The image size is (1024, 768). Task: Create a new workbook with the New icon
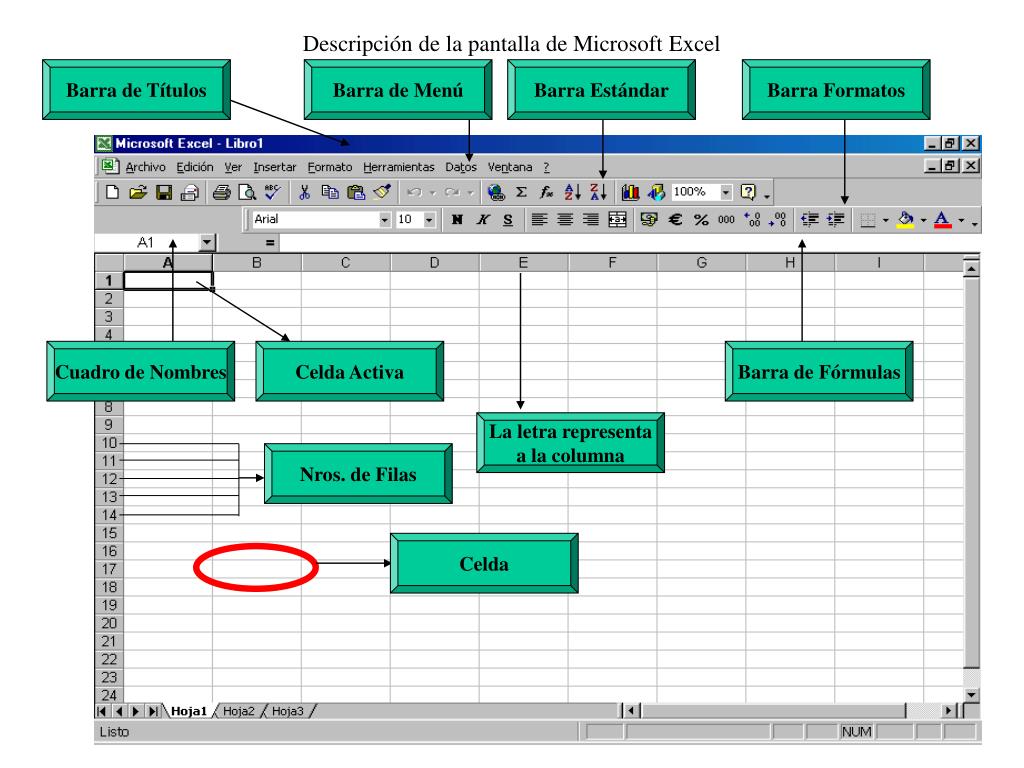[112, 192]
